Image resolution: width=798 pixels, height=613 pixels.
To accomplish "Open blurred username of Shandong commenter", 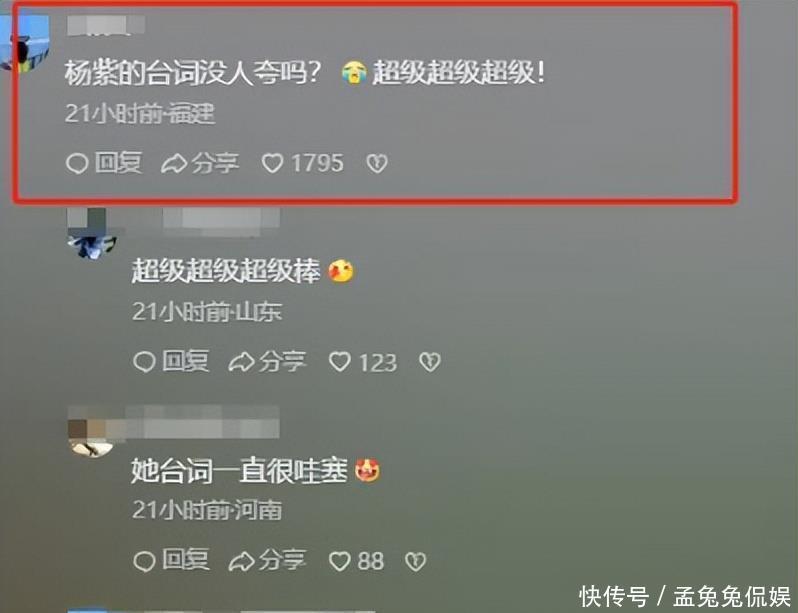I will 220,222.
